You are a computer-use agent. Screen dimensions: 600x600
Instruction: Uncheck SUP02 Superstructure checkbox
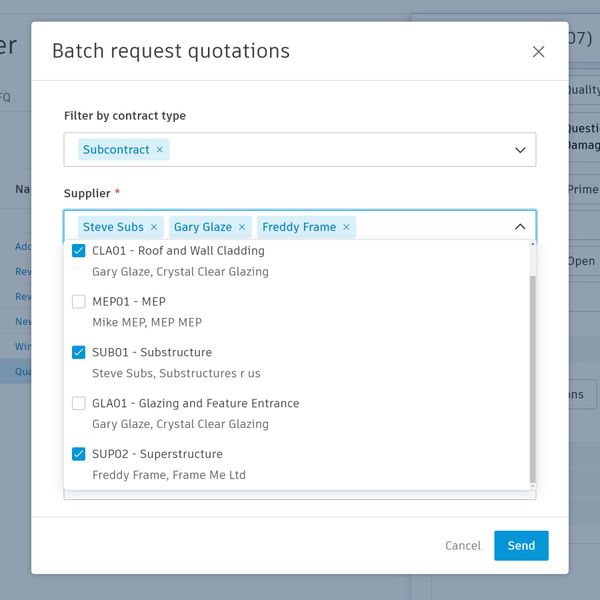click(x=79, y=454)
